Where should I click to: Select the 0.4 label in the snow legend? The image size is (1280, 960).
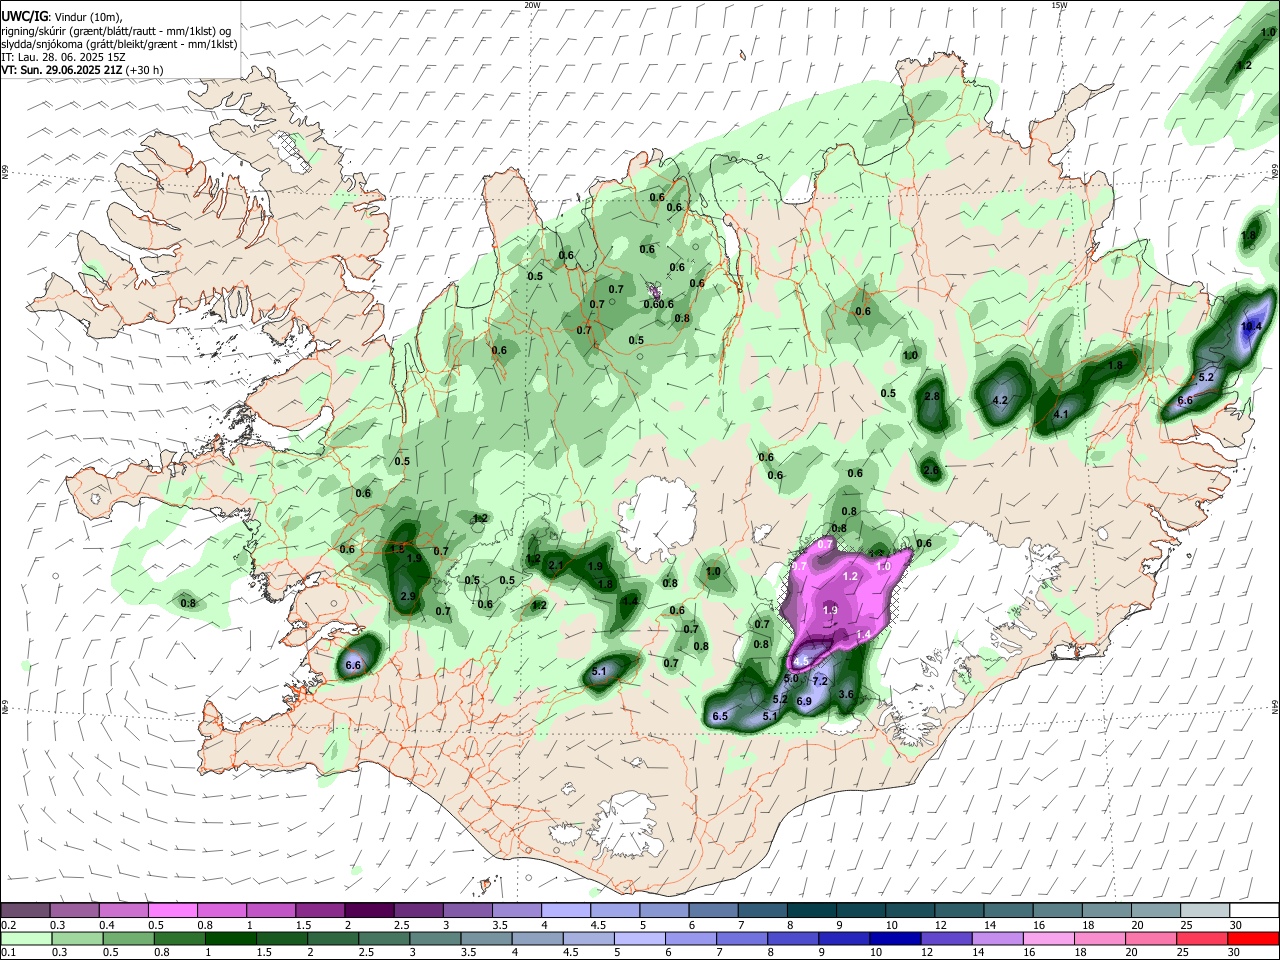[x=106, y=925]
